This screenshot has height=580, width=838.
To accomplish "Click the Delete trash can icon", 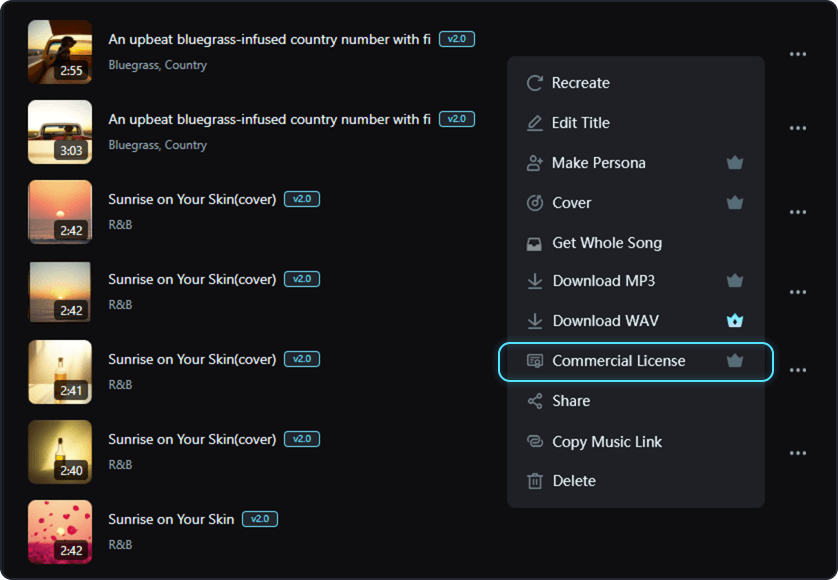I will coord(535,481).
